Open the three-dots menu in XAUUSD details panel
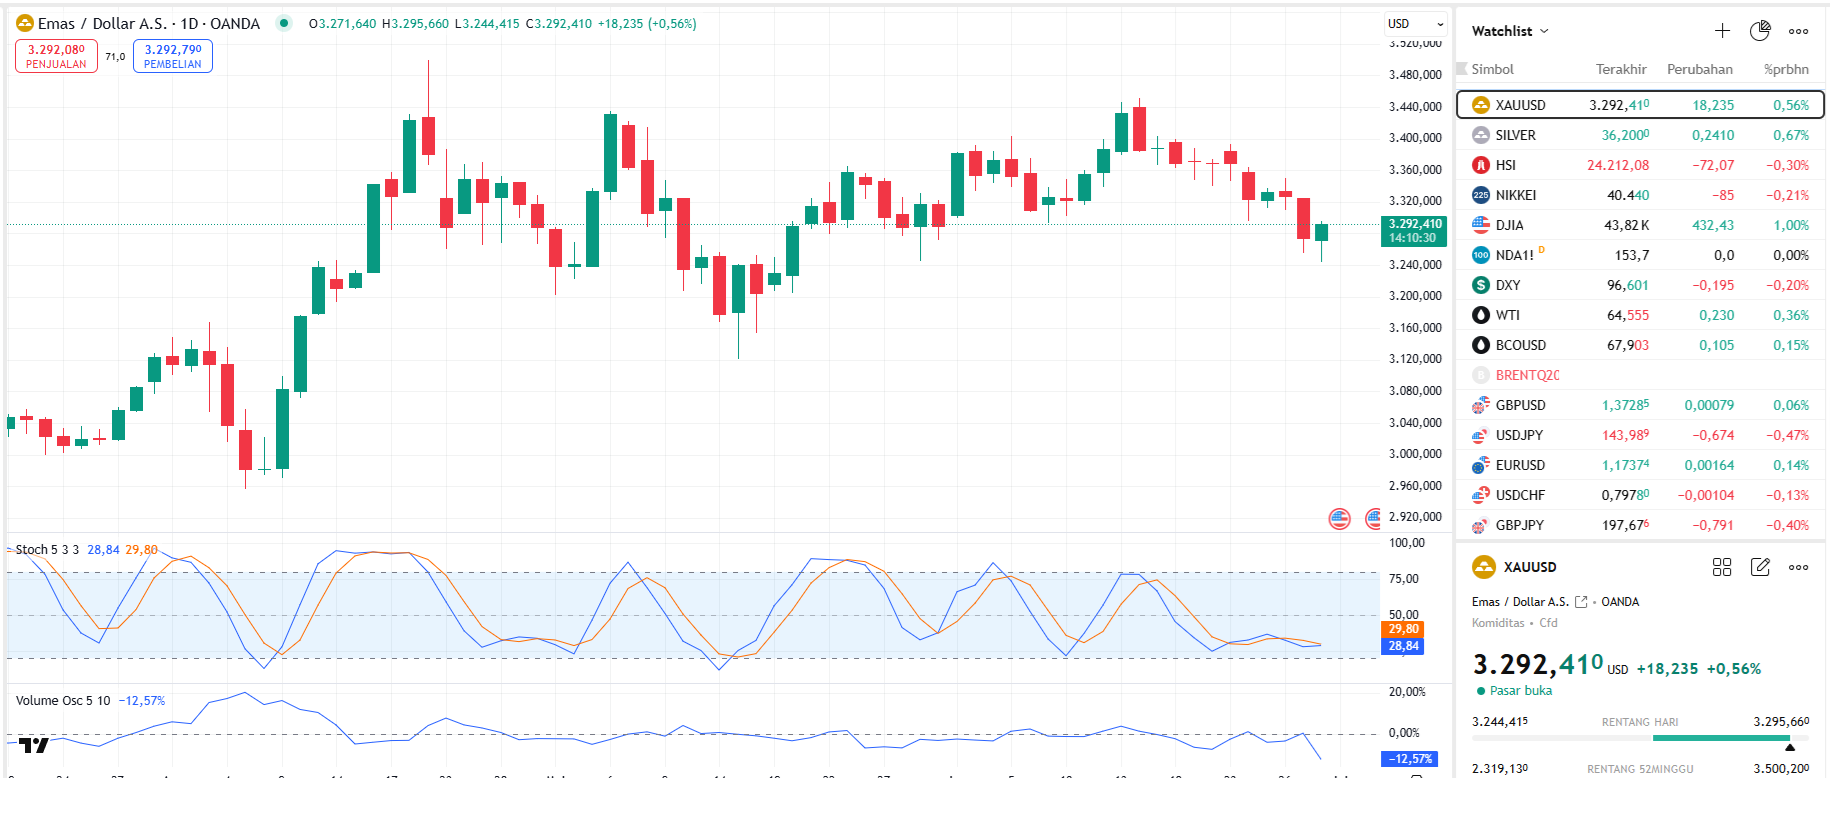1830x835 pixels. pyautogui.click(x=1798, y=567)
